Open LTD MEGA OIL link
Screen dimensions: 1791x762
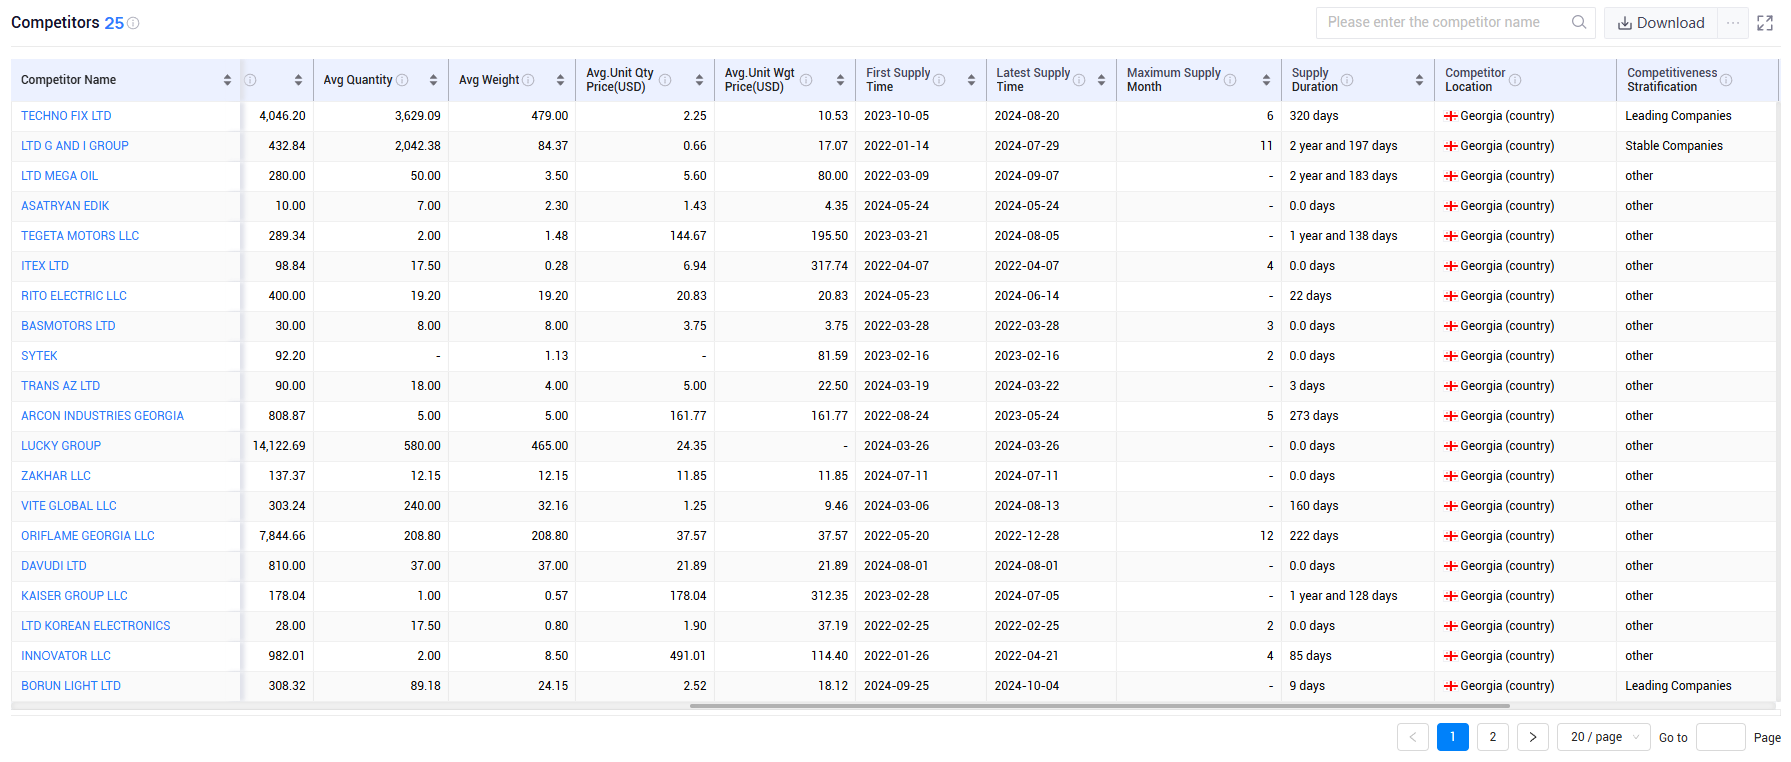click(x=60, y=176)
